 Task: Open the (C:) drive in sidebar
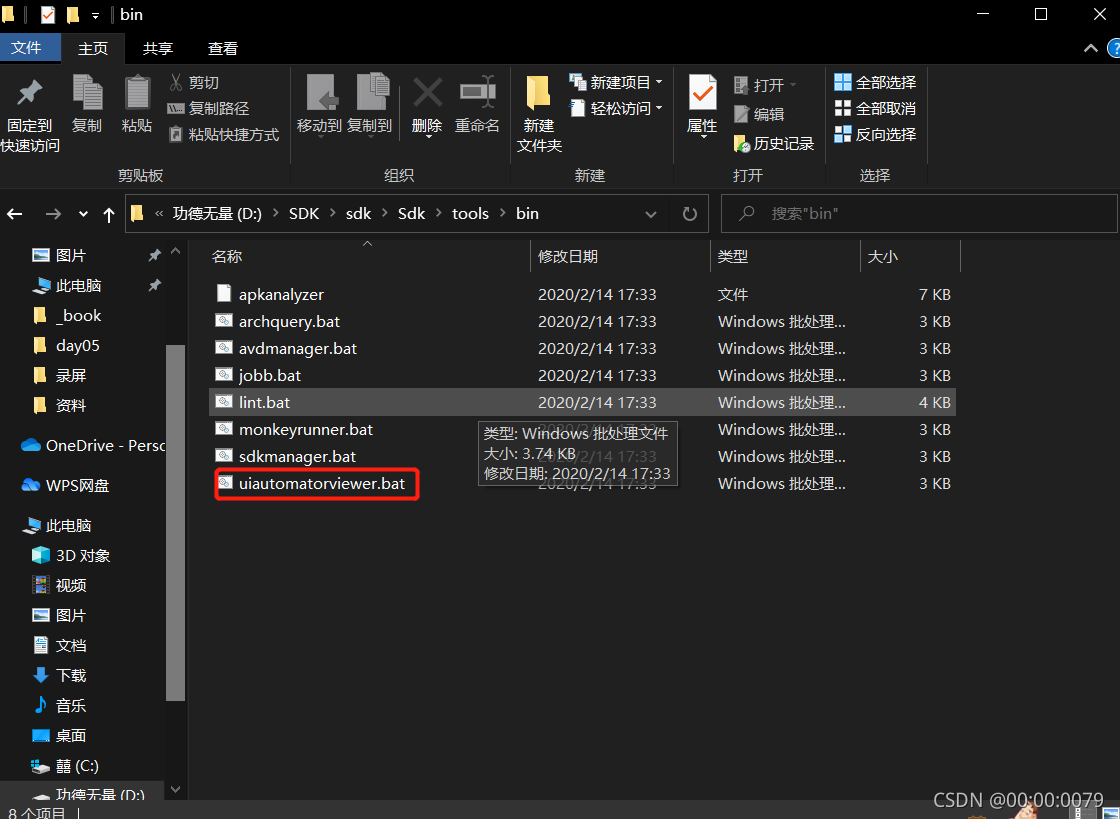click(66, 765)
